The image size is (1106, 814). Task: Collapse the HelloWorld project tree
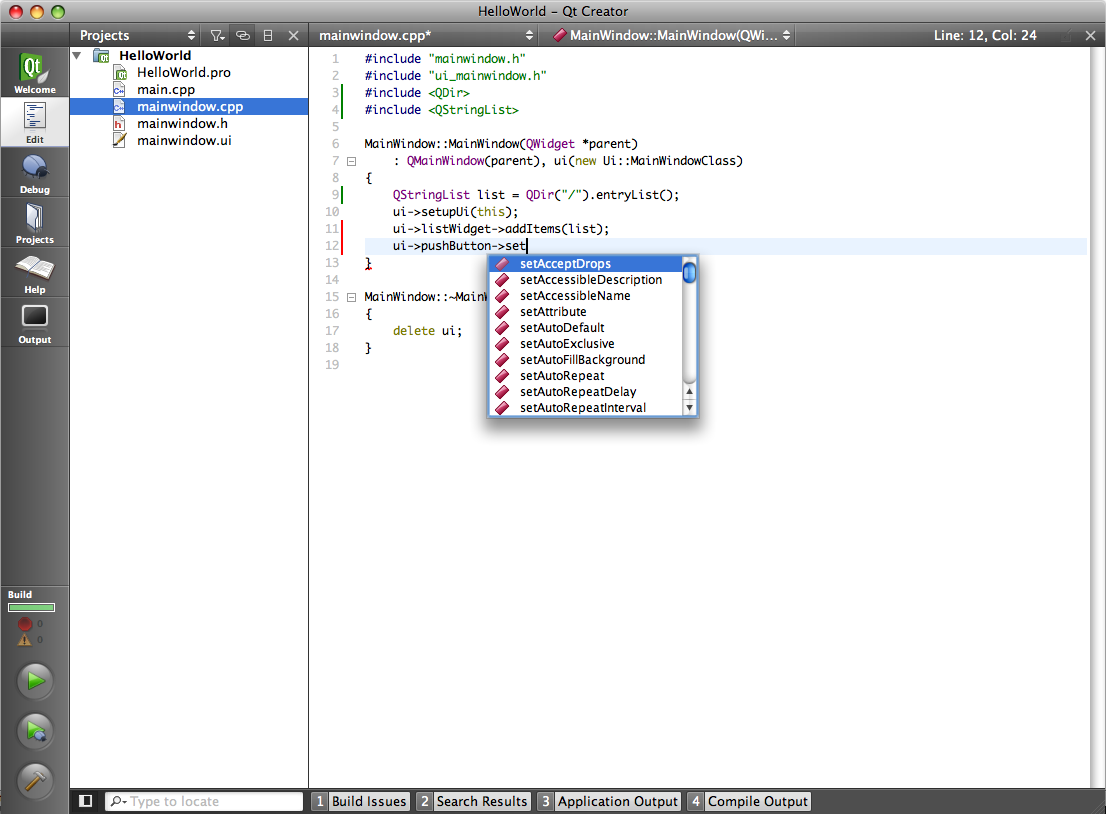tap(77, 56)
